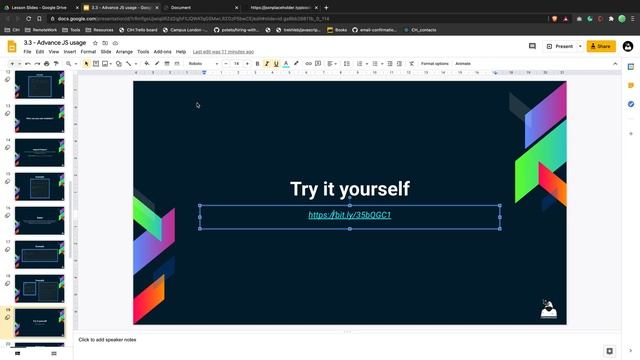
Task: Click the Insert link icon
Action: point(309,64)
